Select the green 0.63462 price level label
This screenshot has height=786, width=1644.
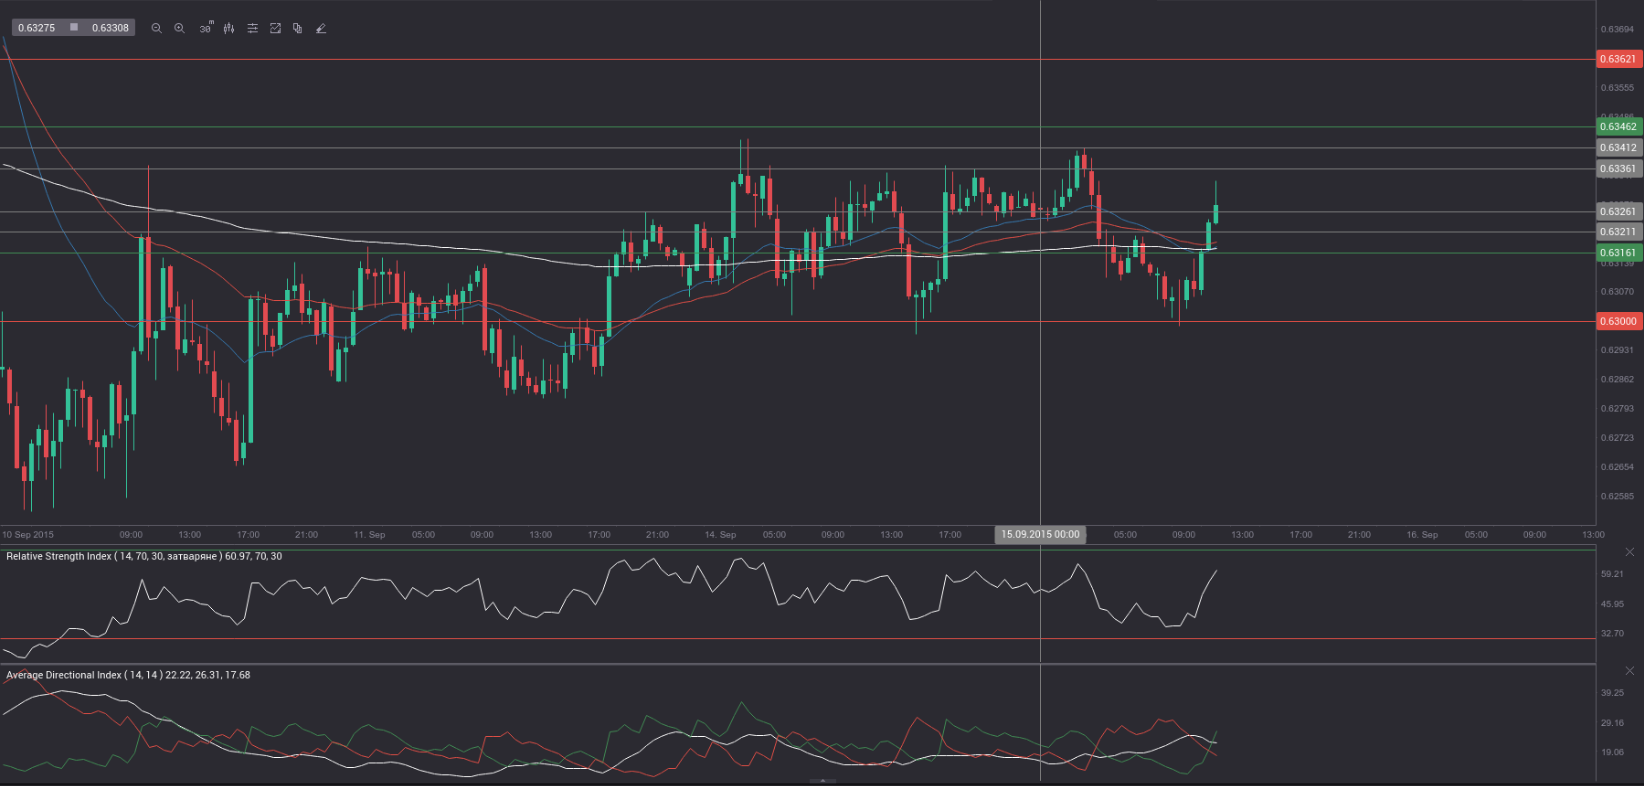tap(1618, 127)
